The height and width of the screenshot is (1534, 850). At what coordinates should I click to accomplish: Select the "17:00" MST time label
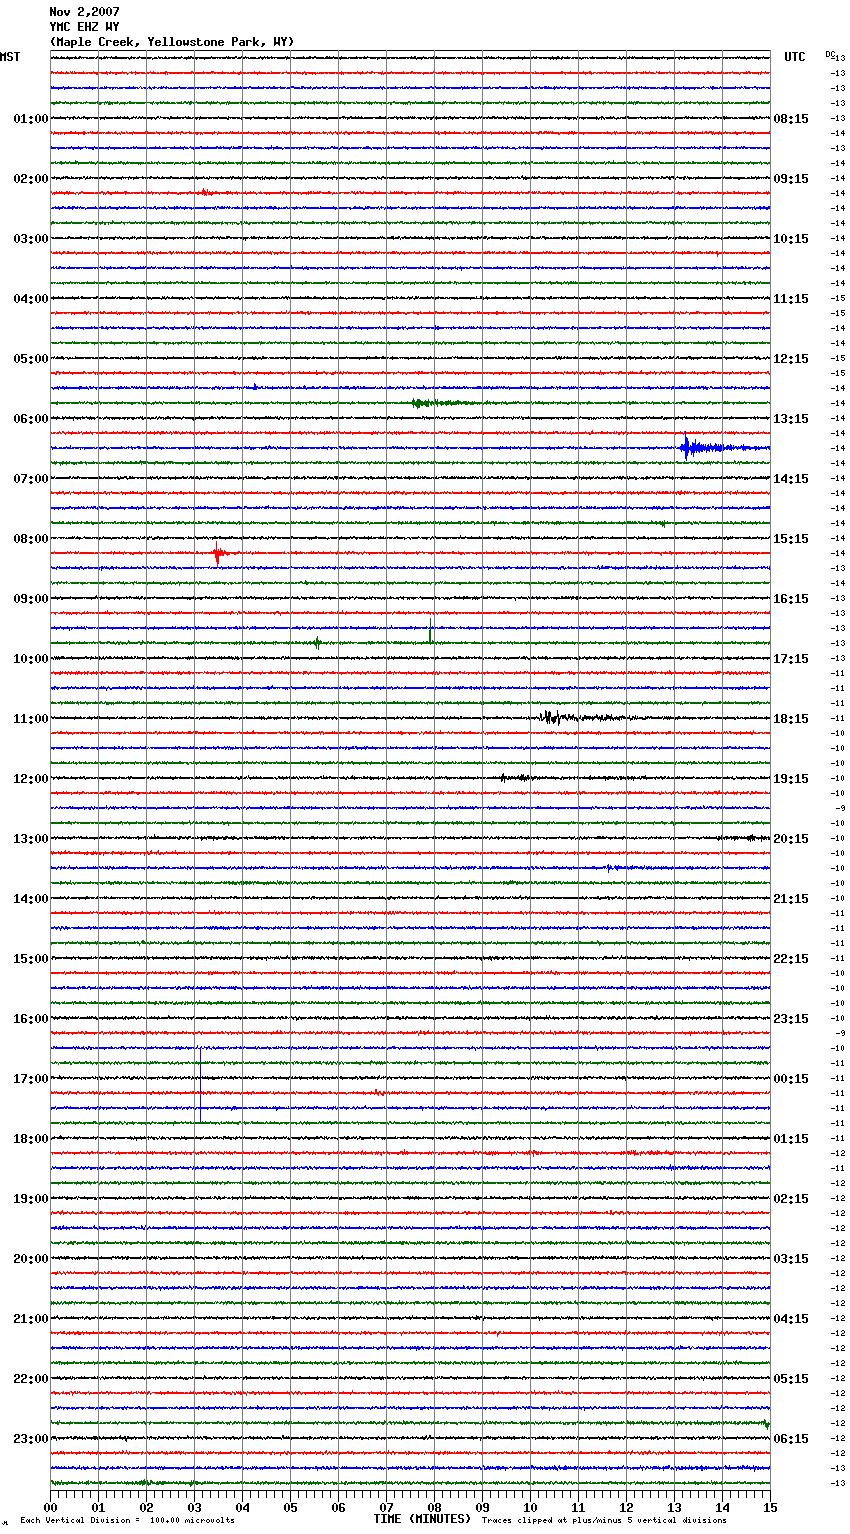tap(30, 1079)
